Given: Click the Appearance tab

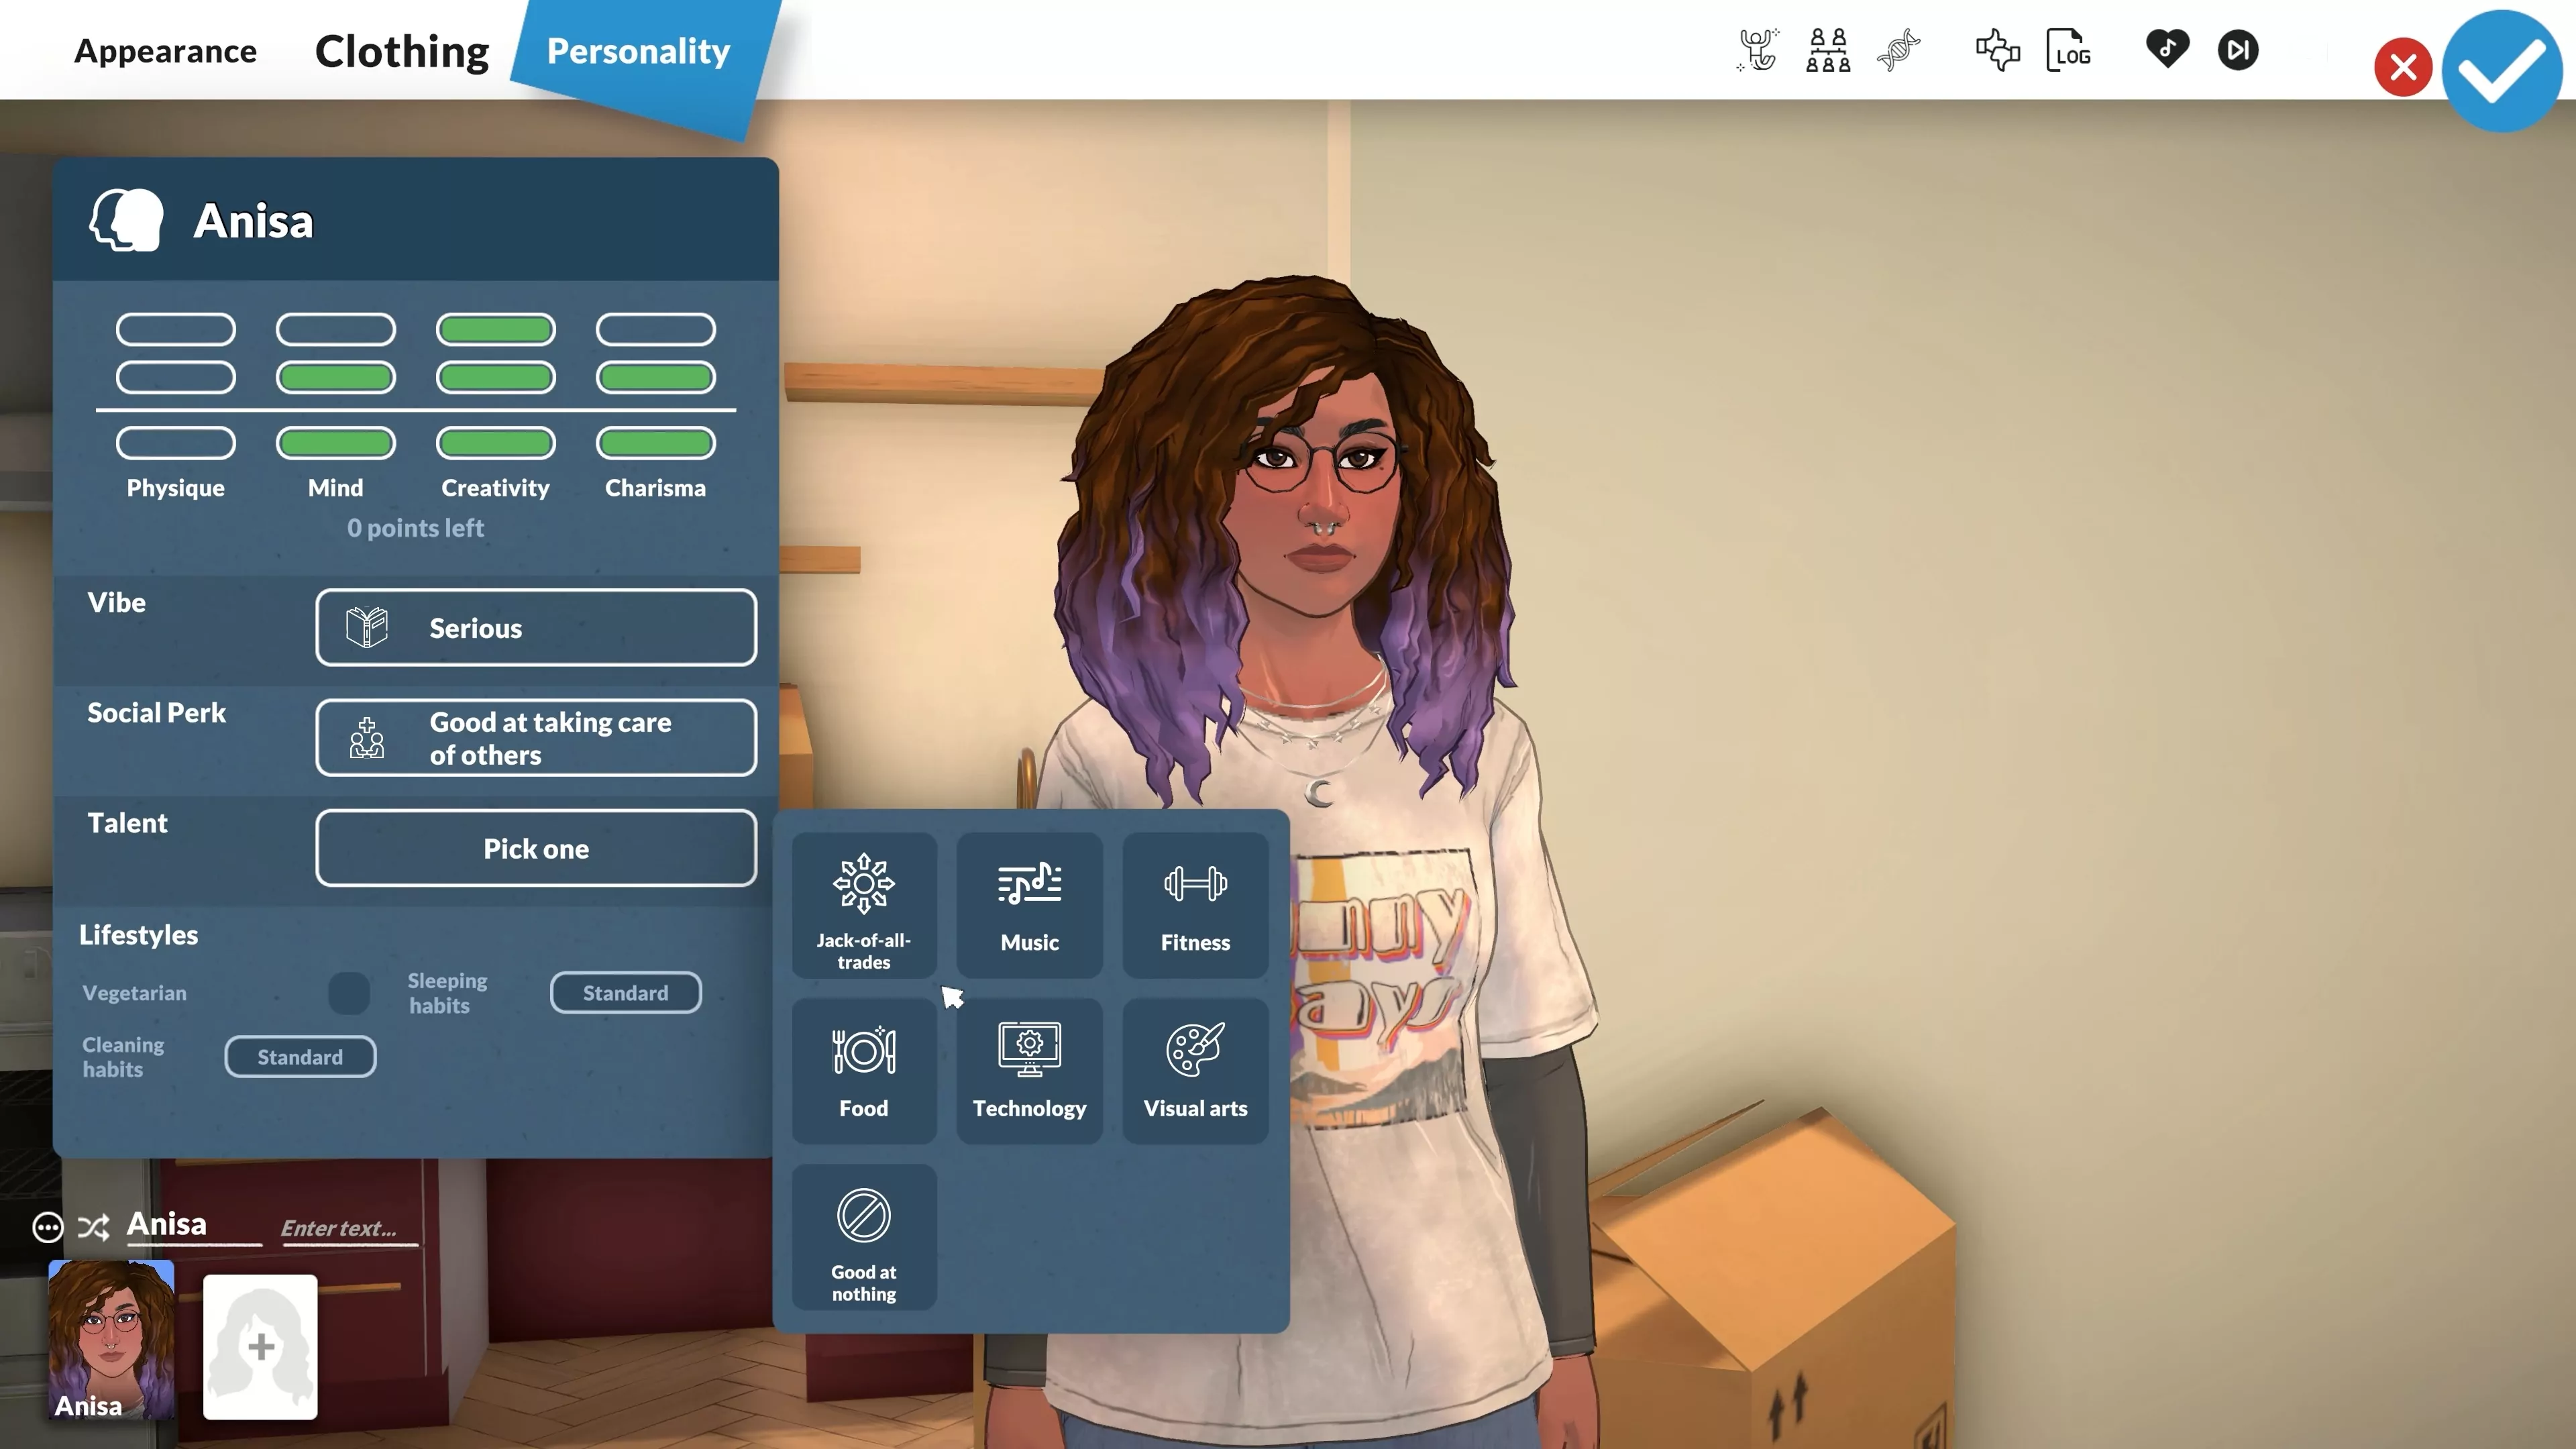Looking at the screenshot, I should 164,50.
